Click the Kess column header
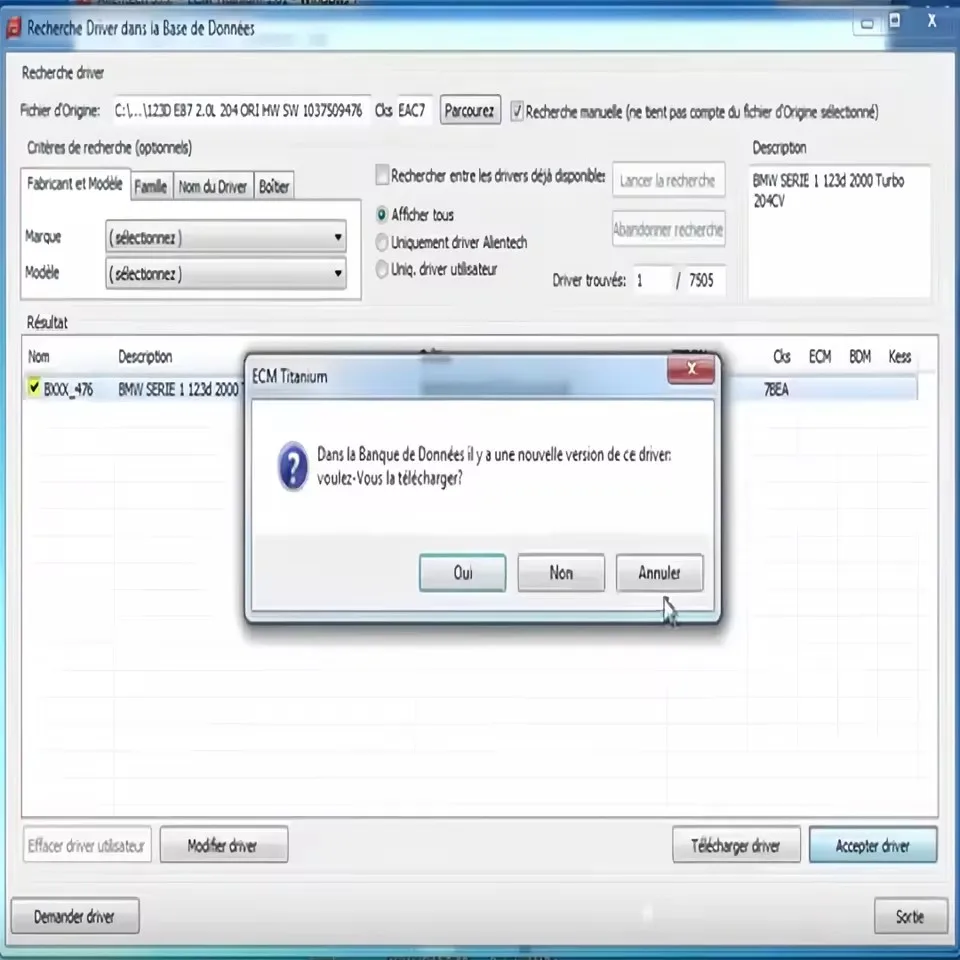This screenshot has height=960, width=960. click(x=900, y=356)
